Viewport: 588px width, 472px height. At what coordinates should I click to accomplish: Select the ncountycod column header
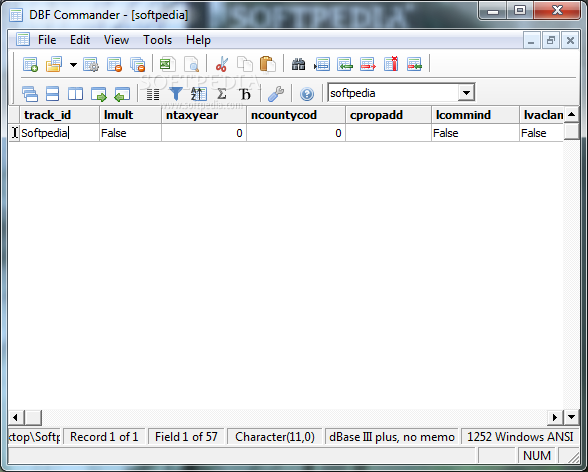[296, 115]
